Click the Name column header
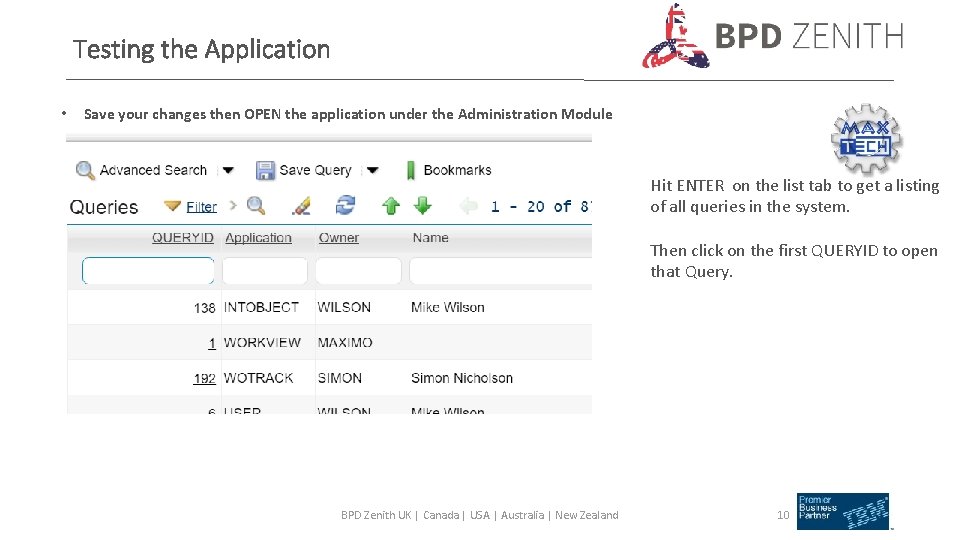Screen dimensions: 960x540 coord(430,238)
